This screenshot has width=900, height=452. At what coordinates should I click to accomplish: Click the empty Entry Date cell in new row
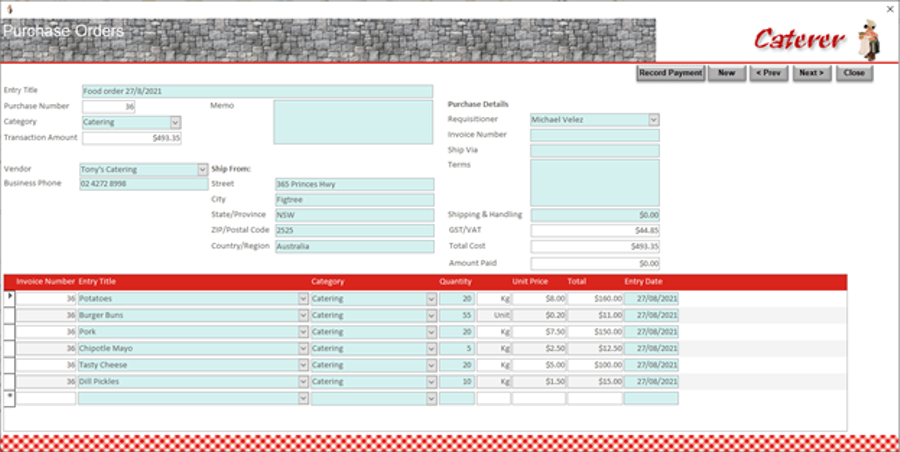click(x=651, y=399)
